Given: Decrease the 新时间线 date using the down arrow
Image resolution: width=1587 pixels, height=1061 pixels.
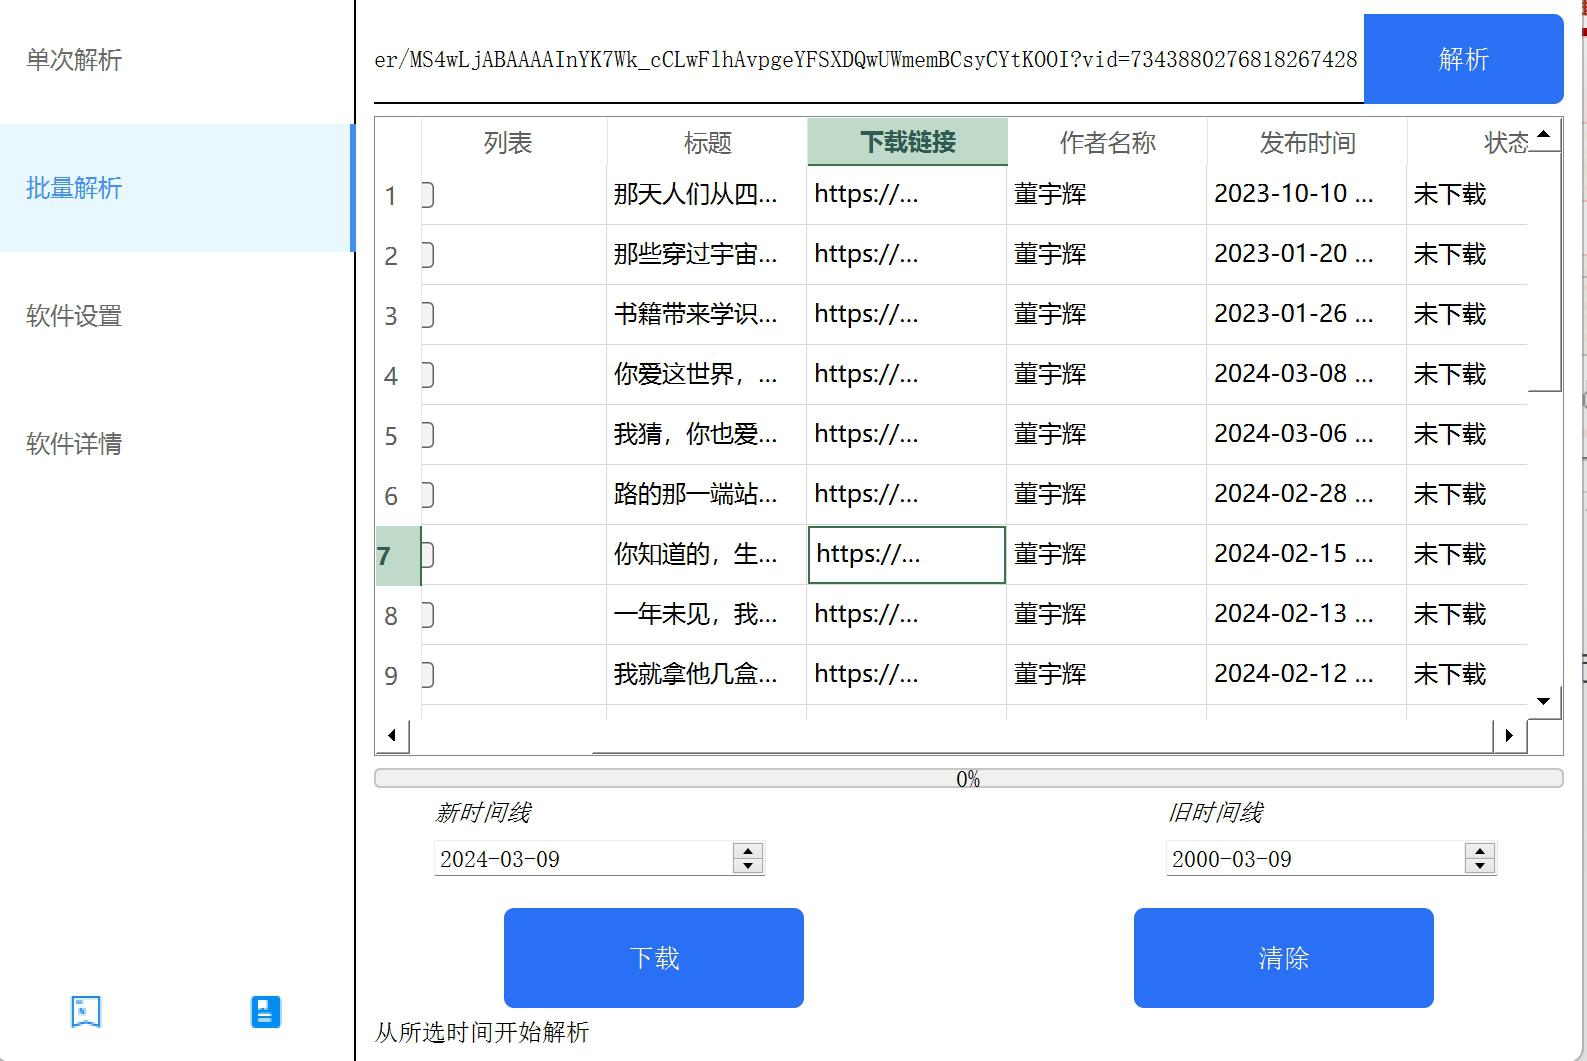Looking at the screenshot, I should point(748,866).
